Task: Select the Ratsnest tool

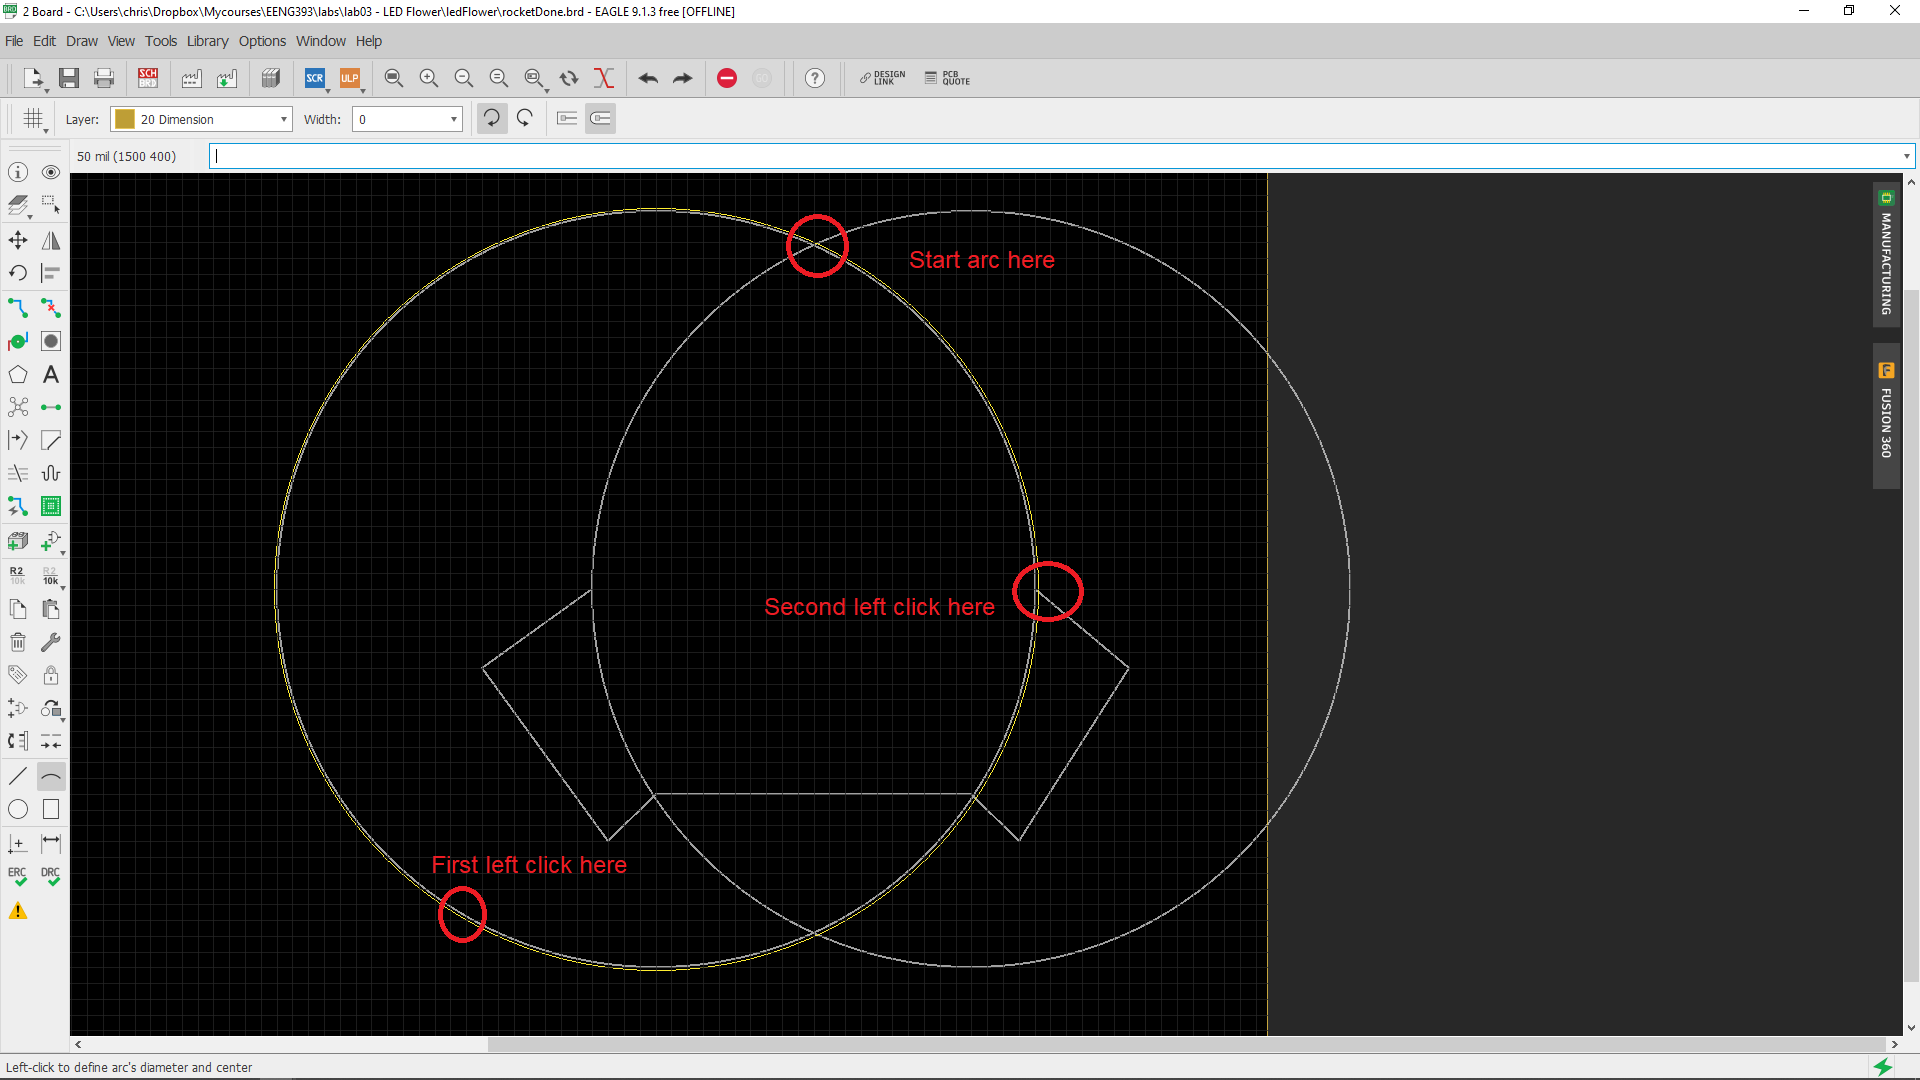Action: pyautogui.click(x=18, y=407)
